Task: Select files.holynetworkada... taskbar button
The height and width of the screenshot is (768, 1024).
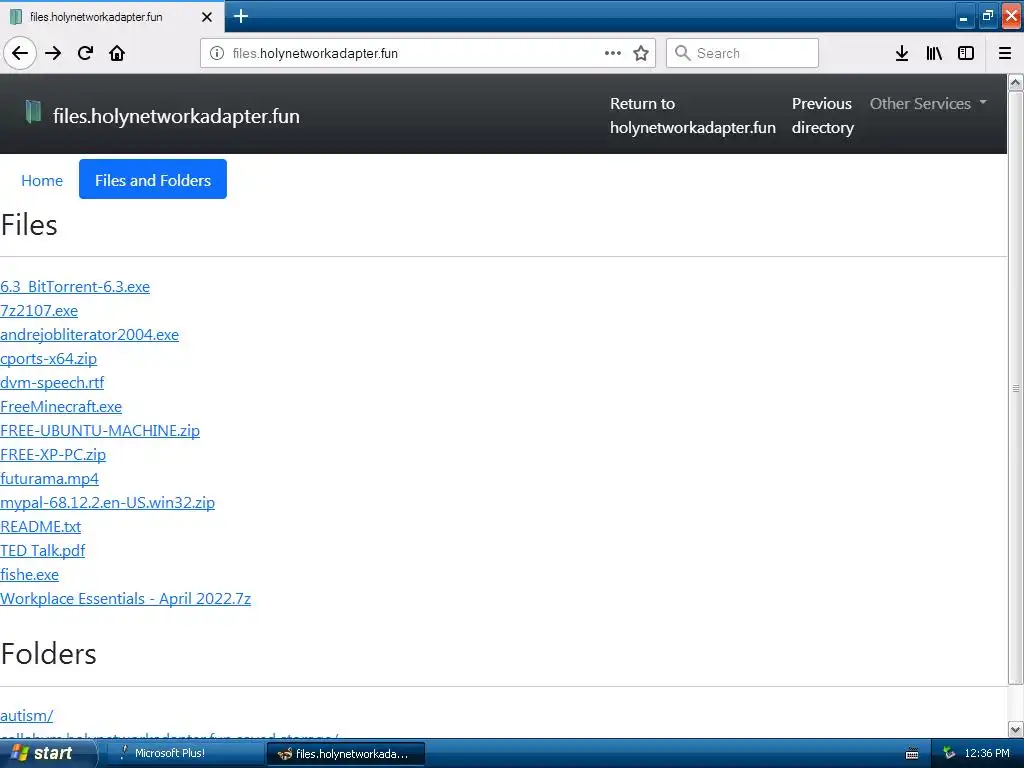Action: coord(346,754)
